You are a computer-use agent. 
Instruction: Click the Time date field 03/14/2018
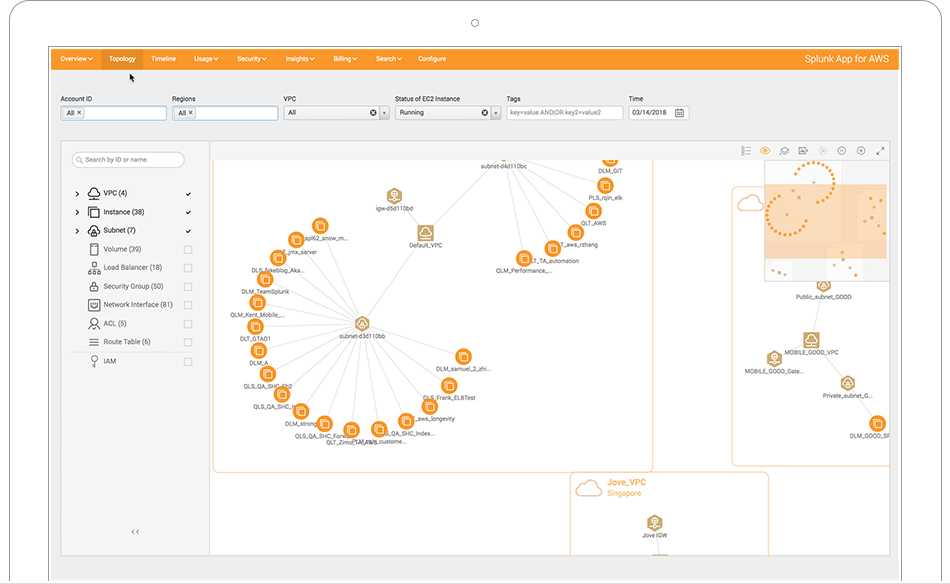(659, 113)
